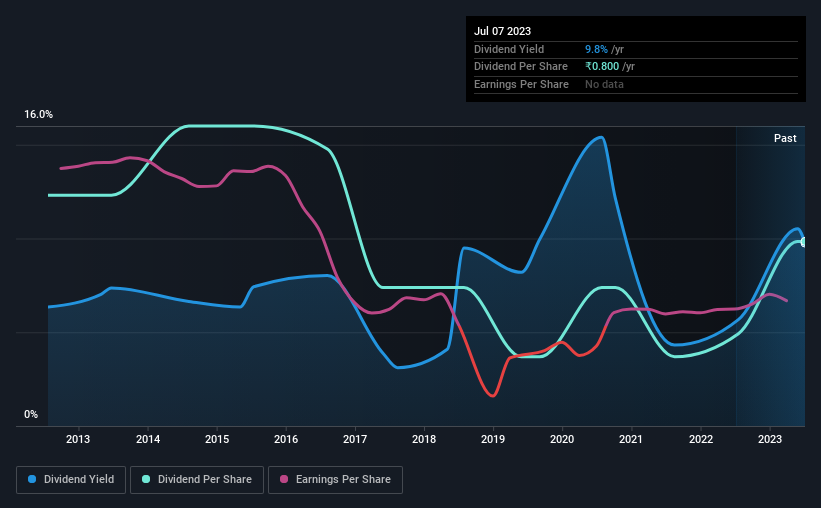The height and width of the screenshot is (508, 821).
Task: Select the 2022 x-axis label
Action: click(701, 439)
